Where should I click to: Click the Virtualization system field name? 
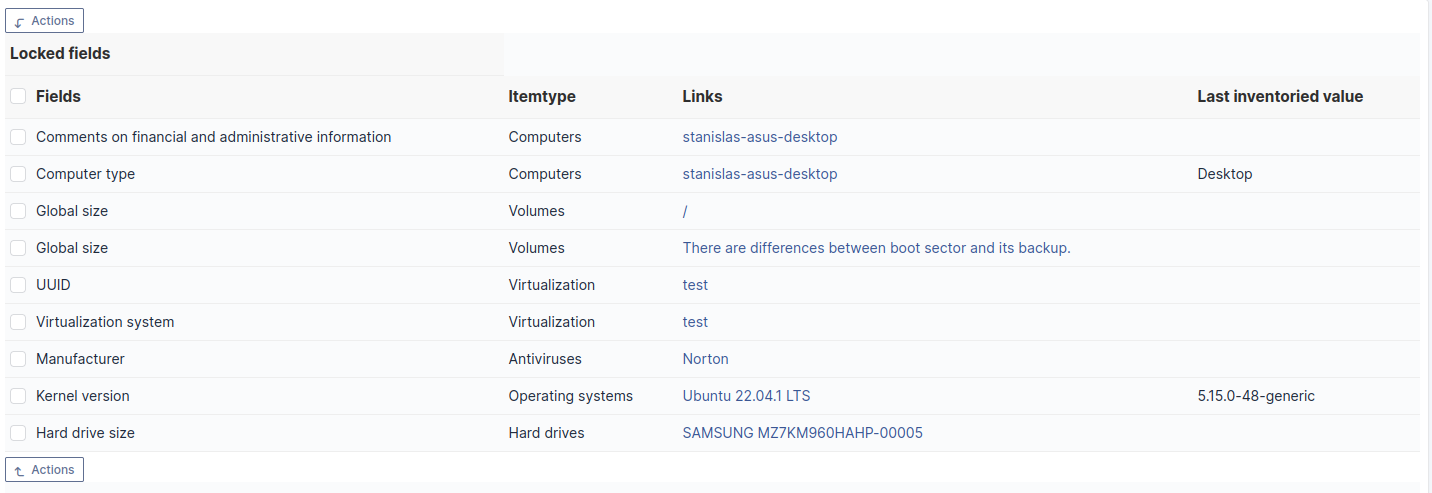pyautogui.click(x=105, y=322)
